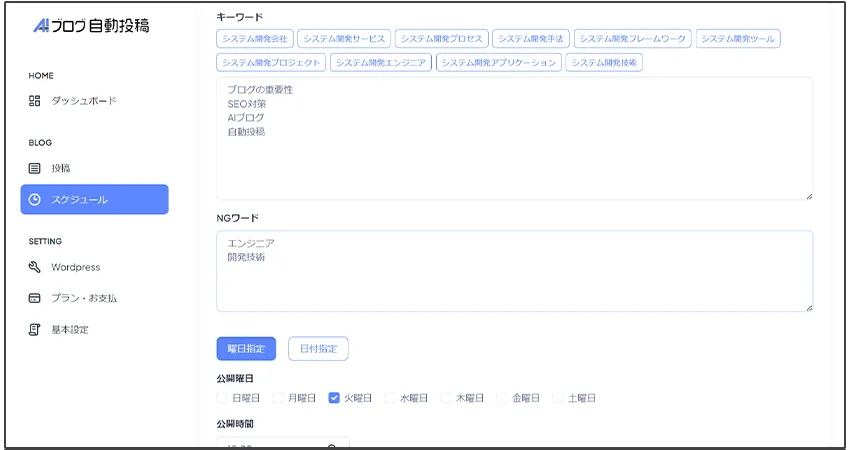This screenshot has width=850, height=450.
Task: Add the システム開発フレームワーク keyword tag
Action: 632,39
